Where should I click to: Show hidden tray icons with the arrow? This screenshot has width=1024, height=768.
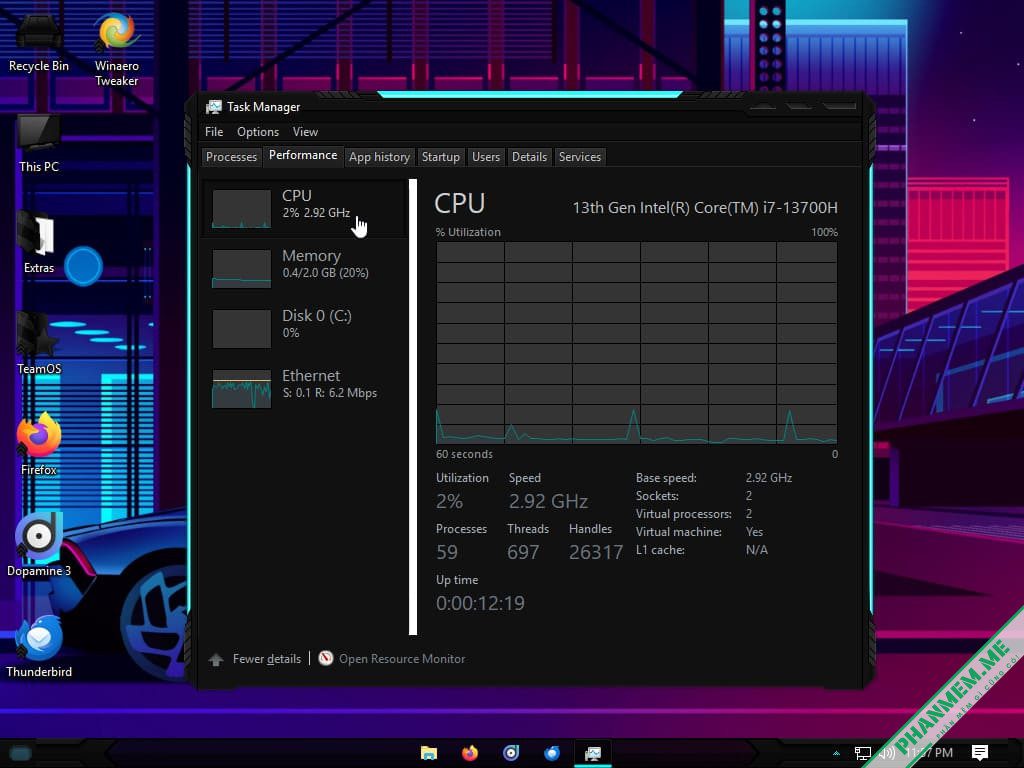pyautogui.click(x=836, y=753)
